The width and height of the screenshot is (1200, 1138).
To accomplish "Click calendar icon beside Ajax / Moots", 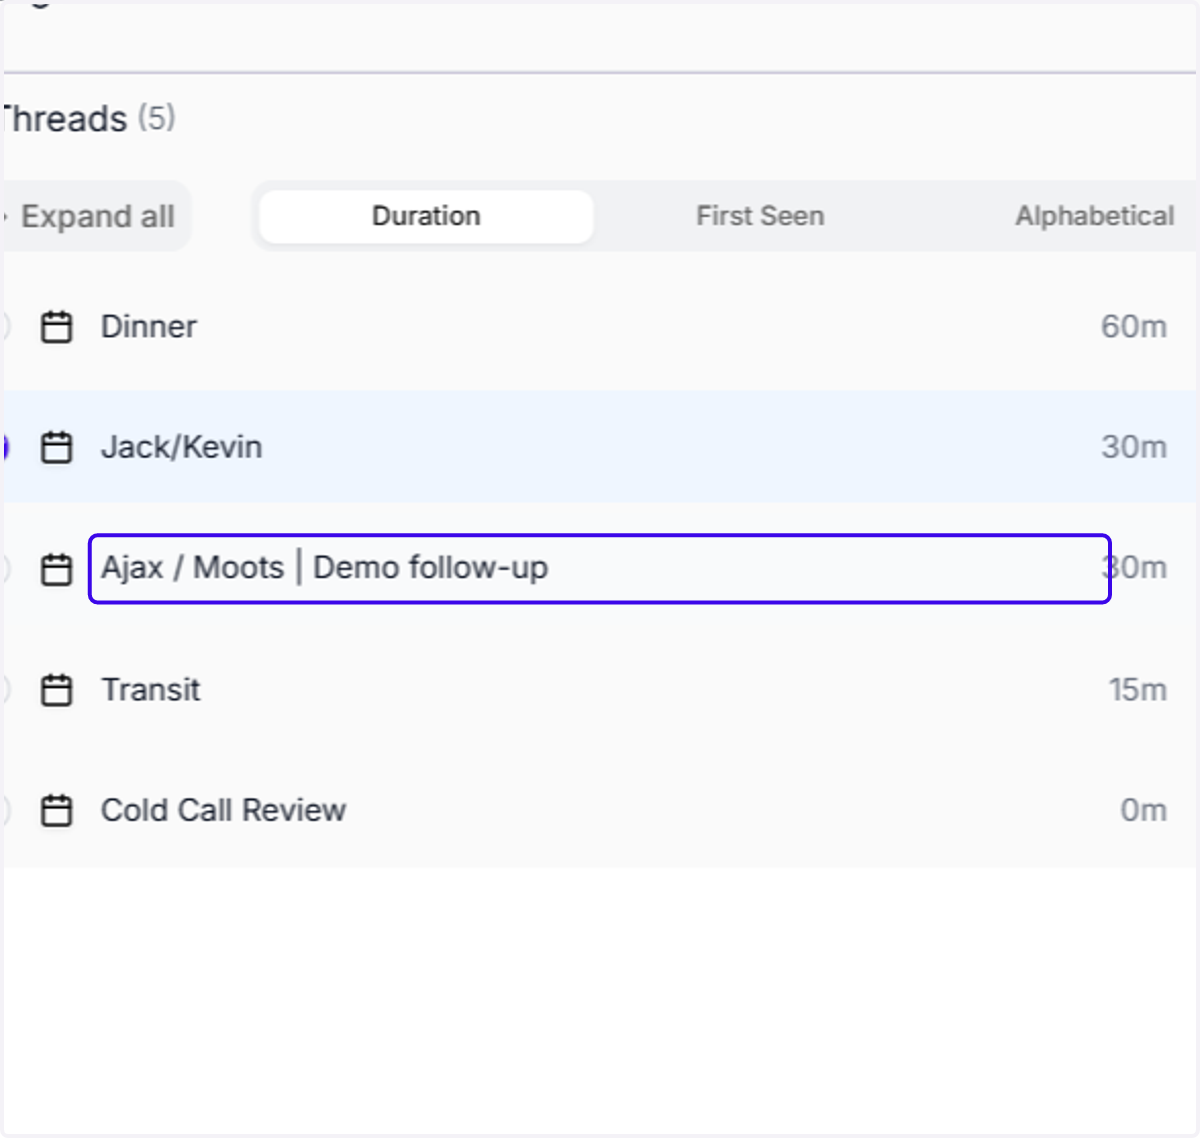I will [x=56, y=569].
